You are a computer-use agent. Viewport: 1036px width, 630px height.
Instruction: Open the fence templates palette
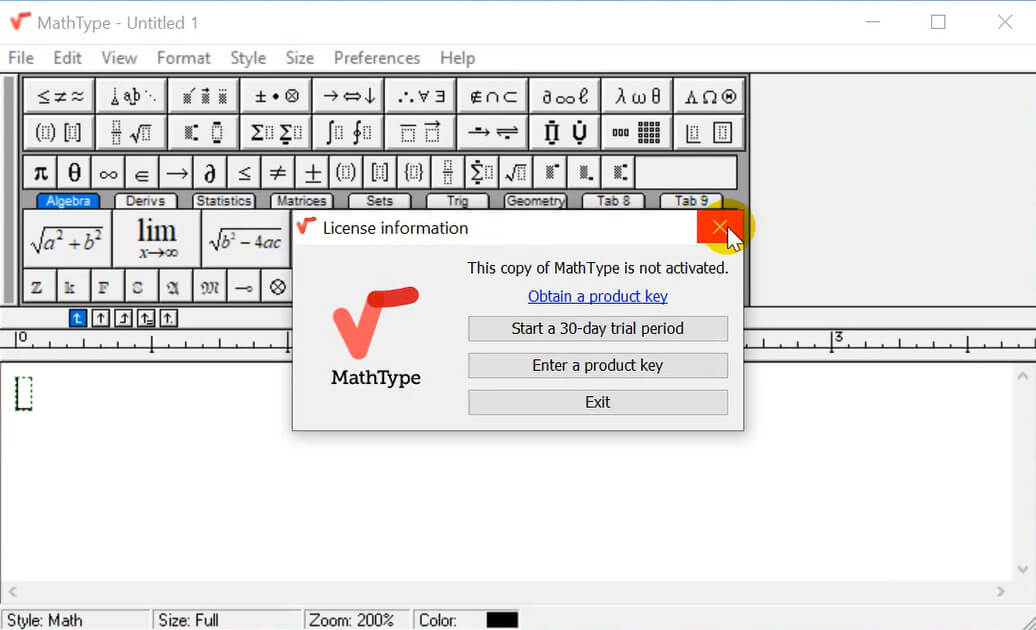(x=59, y=132)
